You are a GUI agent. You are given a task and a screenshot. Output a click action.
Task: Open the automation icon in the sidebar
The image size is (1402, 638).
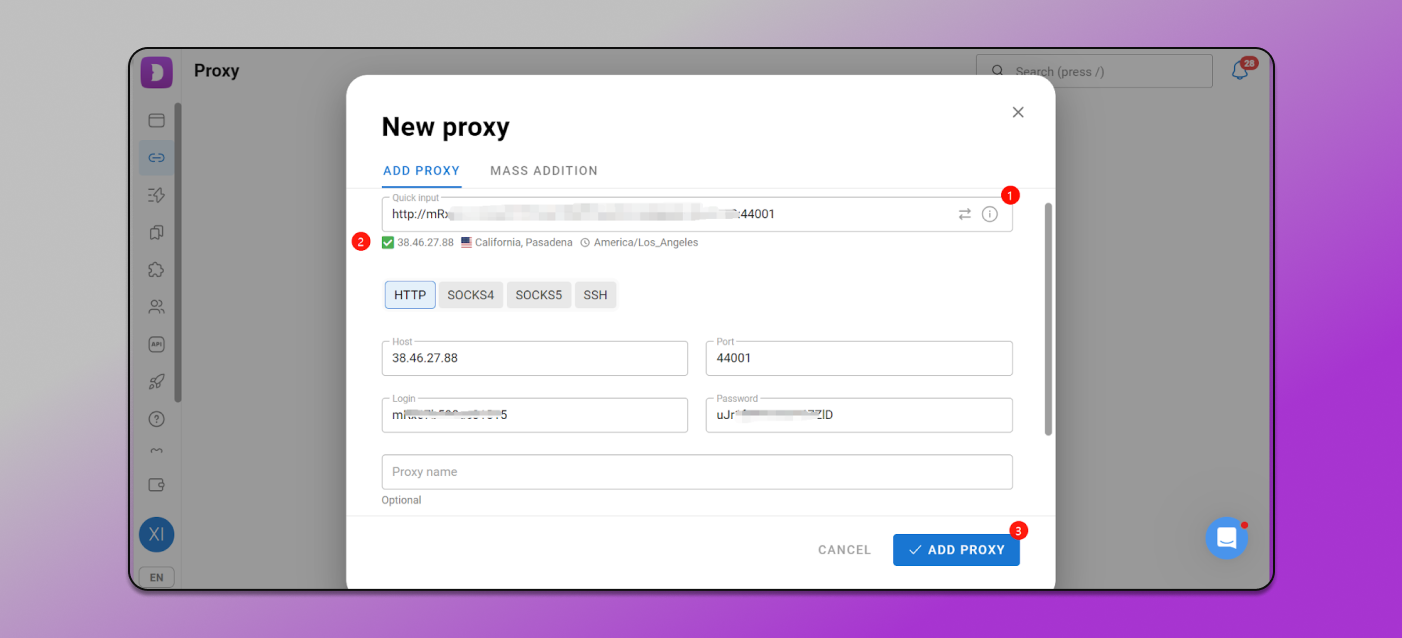(x=156, y=194)
